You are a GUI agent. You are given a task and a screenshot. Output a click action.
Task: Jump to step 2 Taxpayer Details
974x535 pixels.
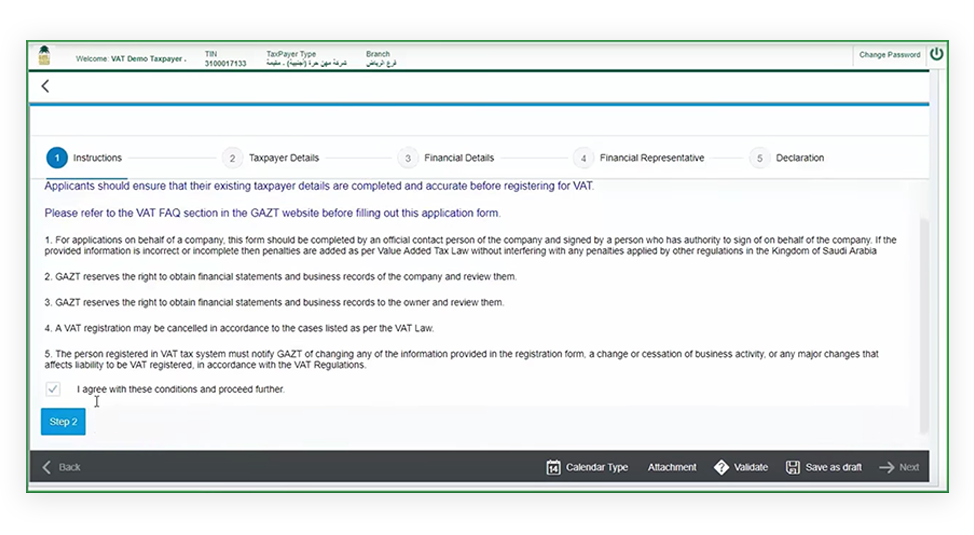pos(232,158)
